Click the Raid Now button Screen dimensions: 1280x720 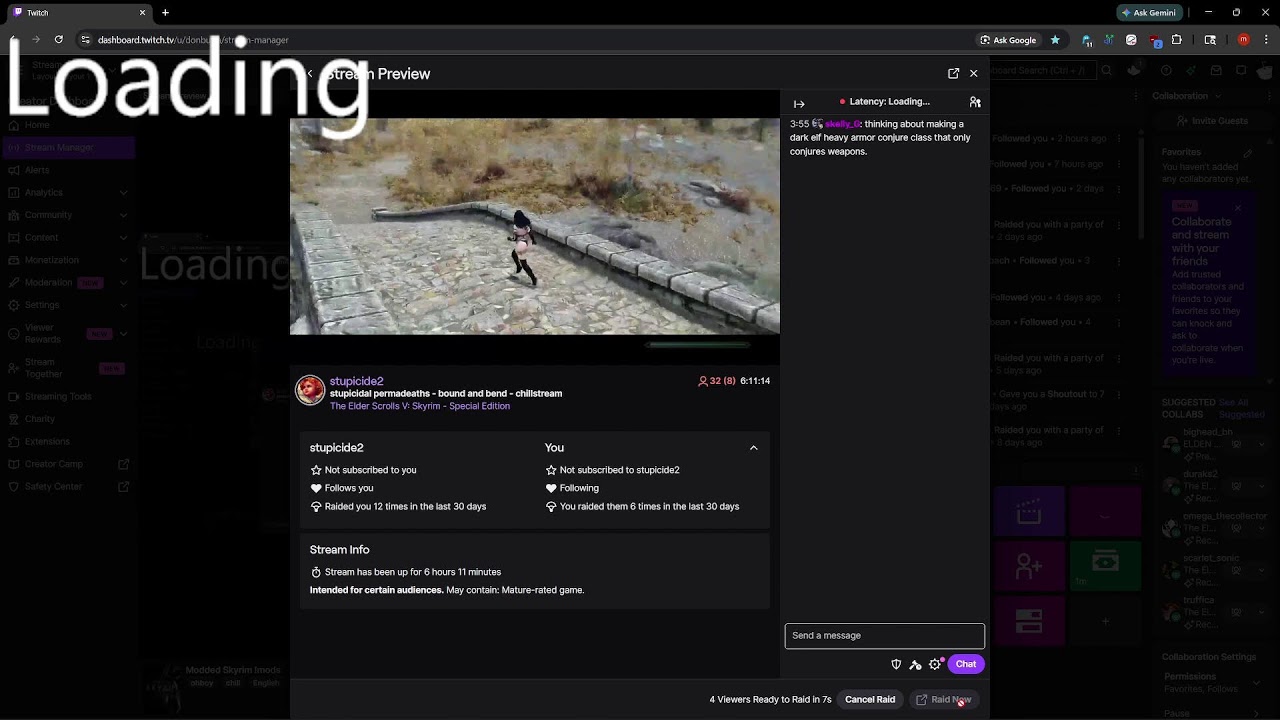pyautogui.click(x=944, y=699)
